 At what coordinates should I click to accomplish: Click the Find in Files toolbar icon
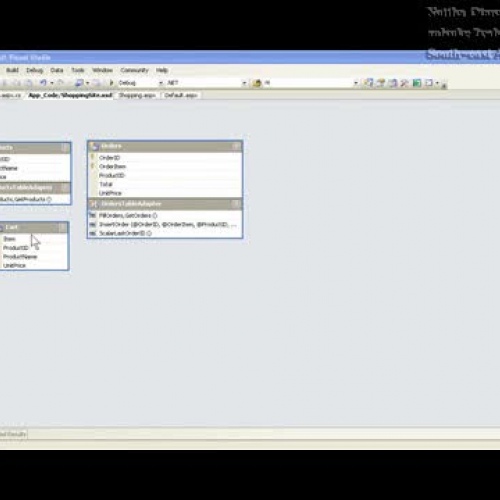pos(257,83)
